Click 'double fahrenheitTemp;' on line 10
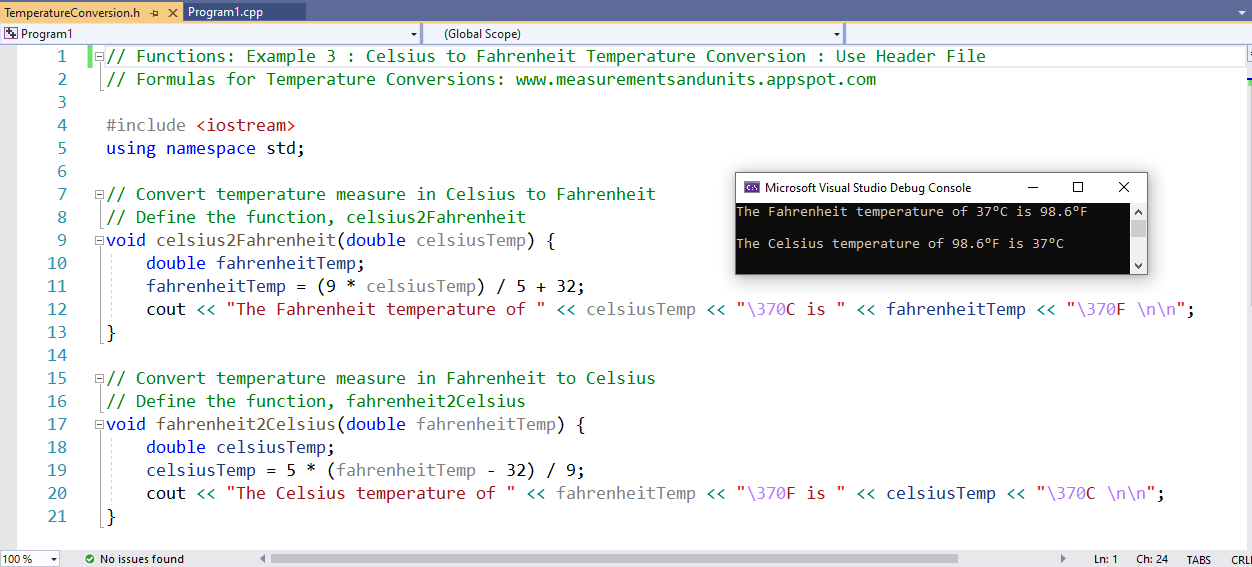This screenshot has height=567, width=1252. [x=256, y=263]
